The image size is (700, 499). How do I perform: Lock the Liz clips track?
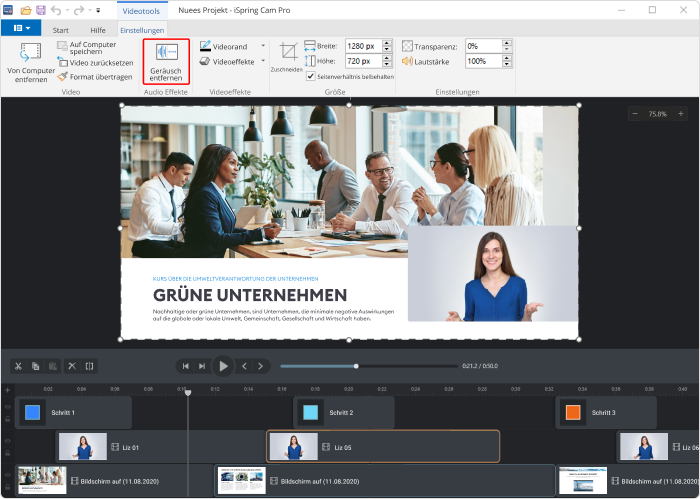pos(8,453)
